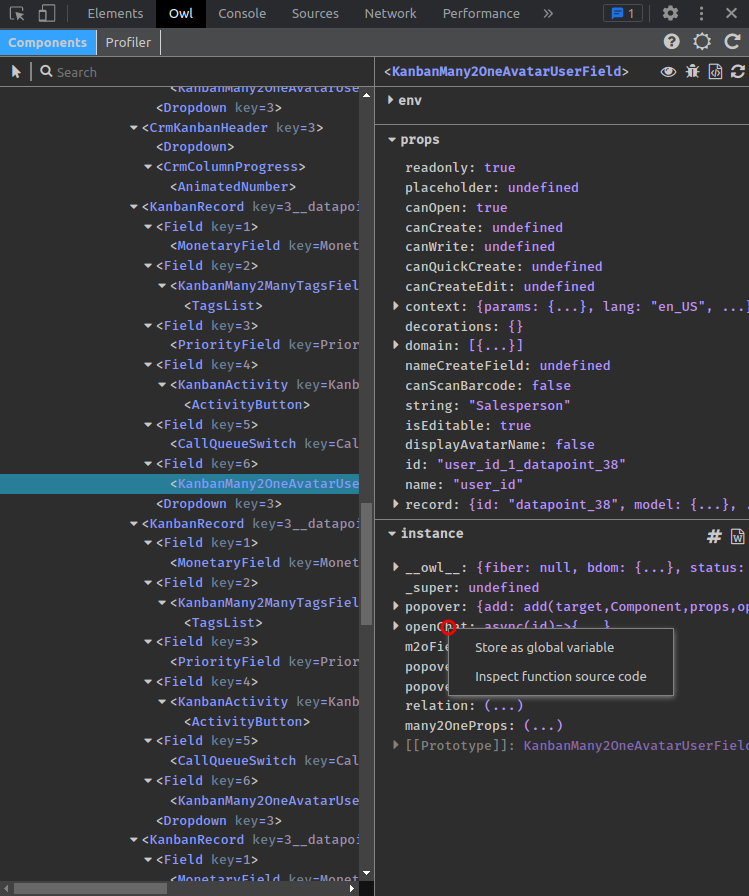Choose Inspect function source code
Viewport: 749px width, 896px height.
tap(560, 677)
